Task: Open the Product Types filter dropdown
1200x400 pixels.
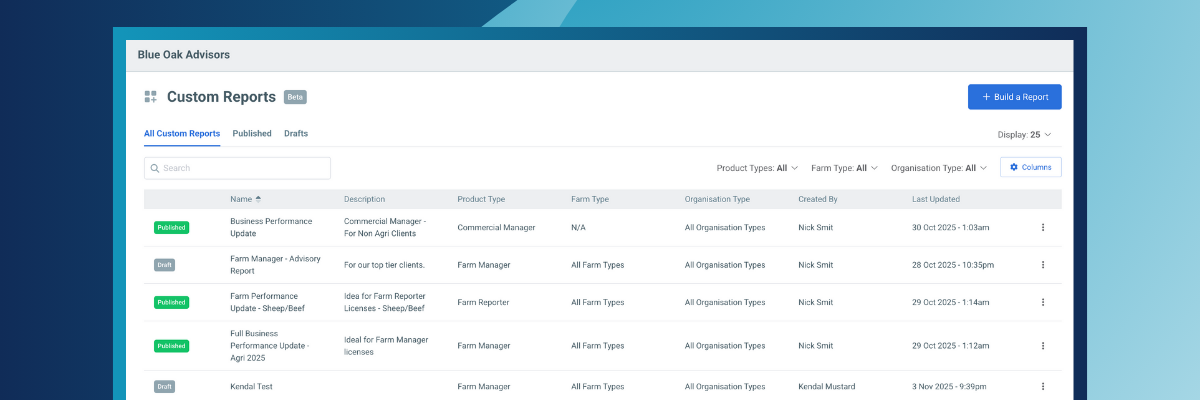Action: coord(757,168)
